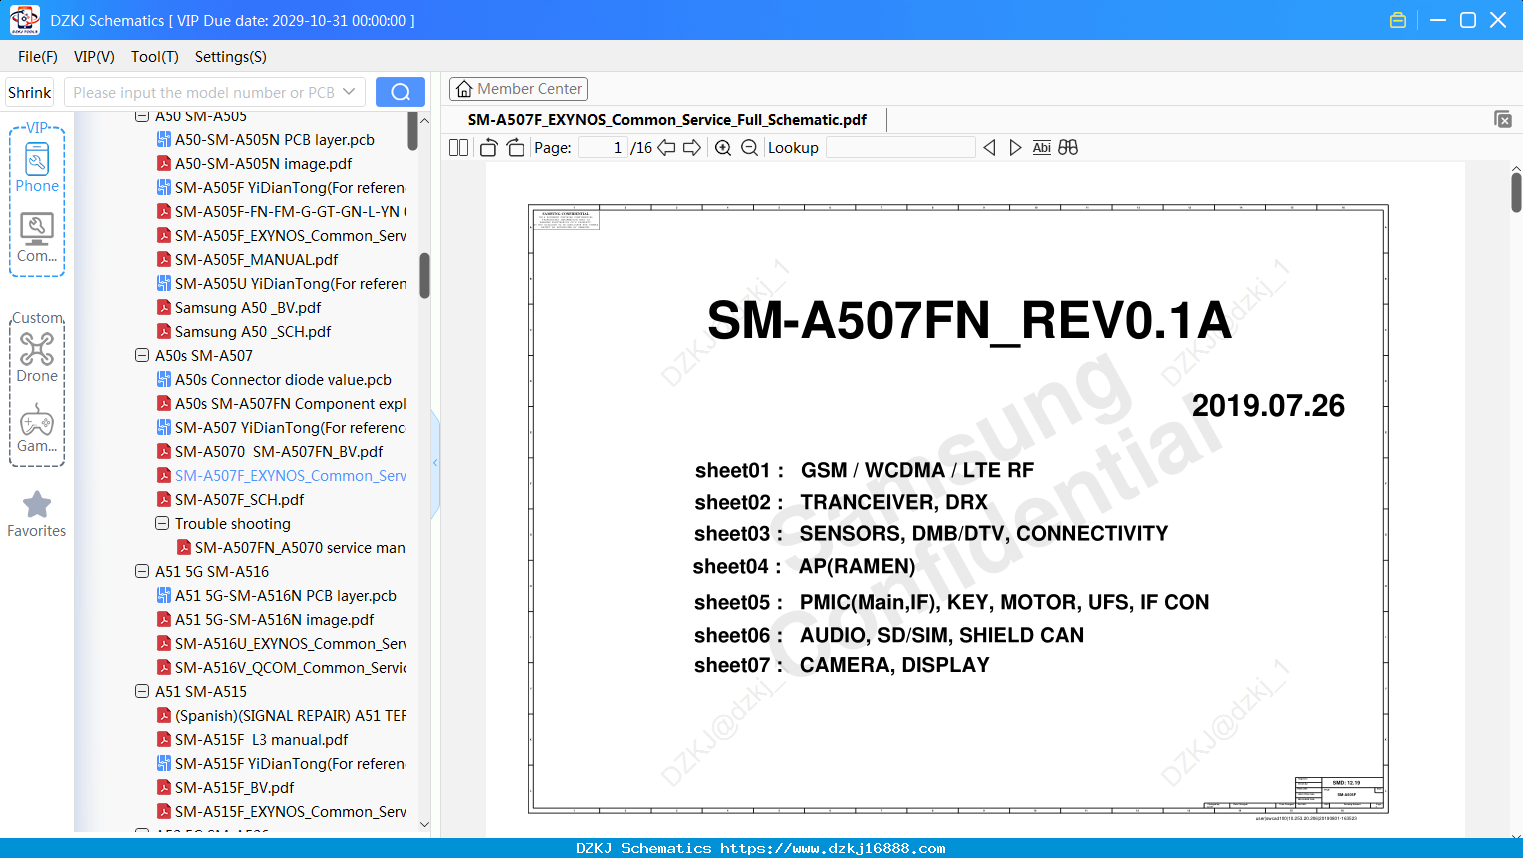This screenshot has width=1523, height=858.
Task: Open Favorites
Action: (37, 514)
